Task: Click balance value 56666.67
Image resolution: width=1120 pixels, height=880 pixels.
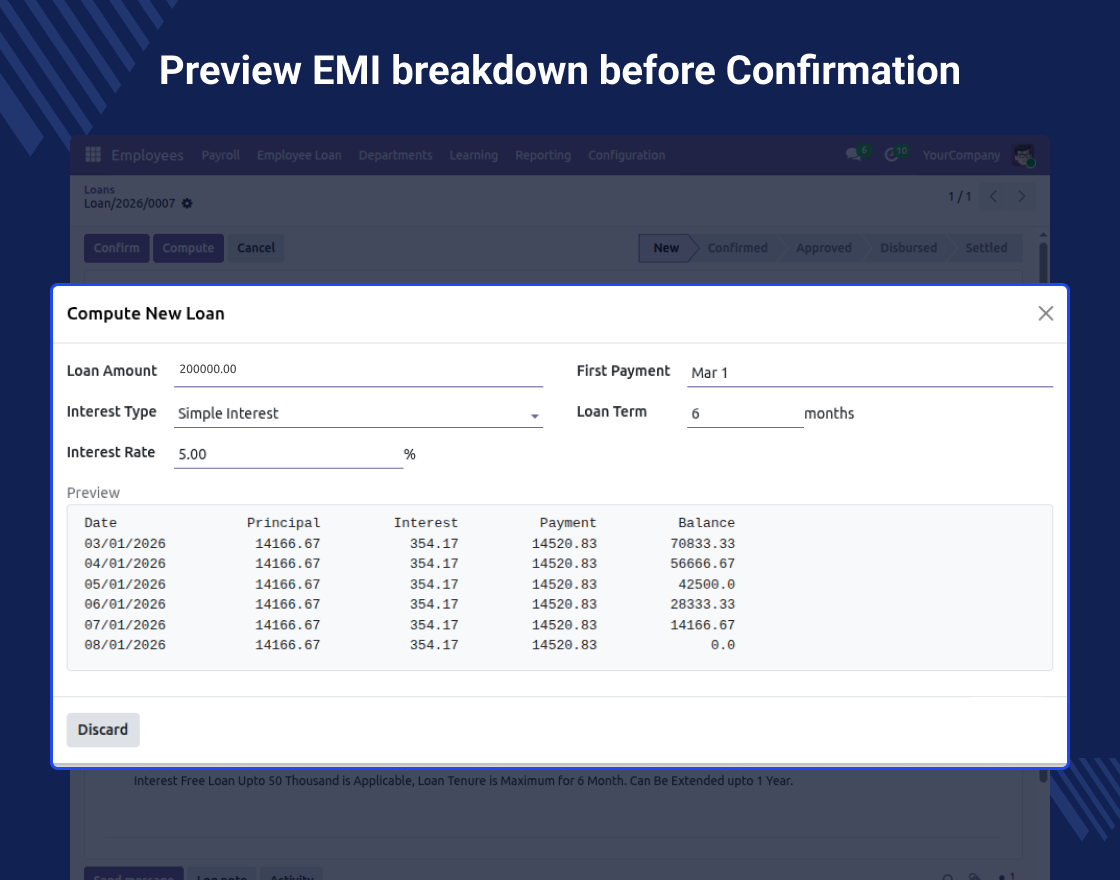Action: pos(702,564)
